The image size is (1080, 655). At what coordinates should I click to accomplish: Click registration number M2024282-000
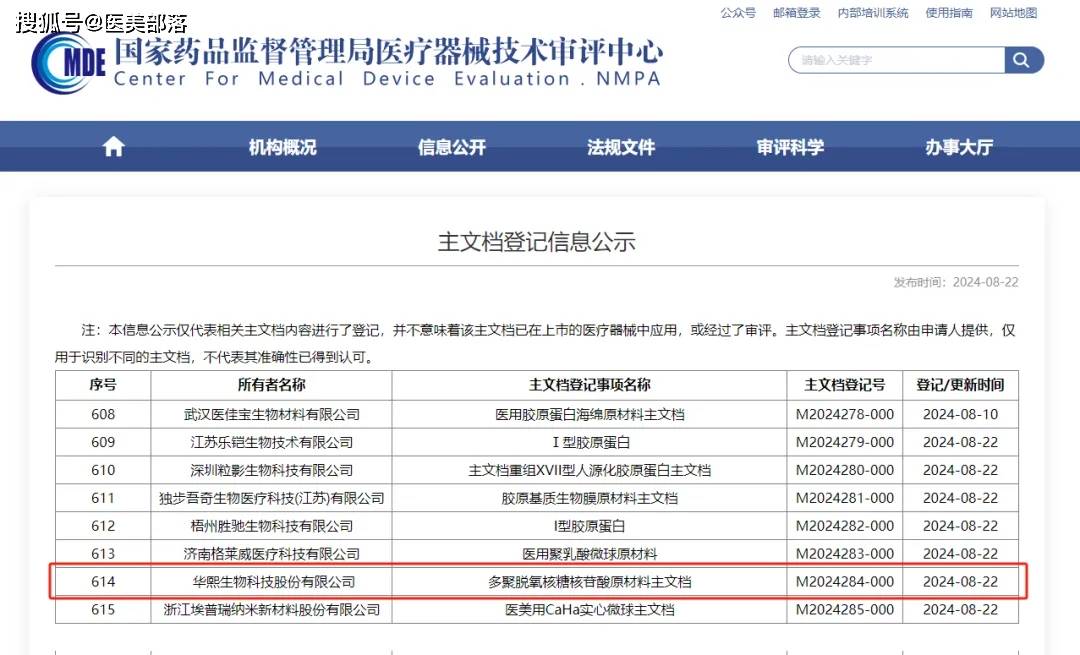(845, 526)
